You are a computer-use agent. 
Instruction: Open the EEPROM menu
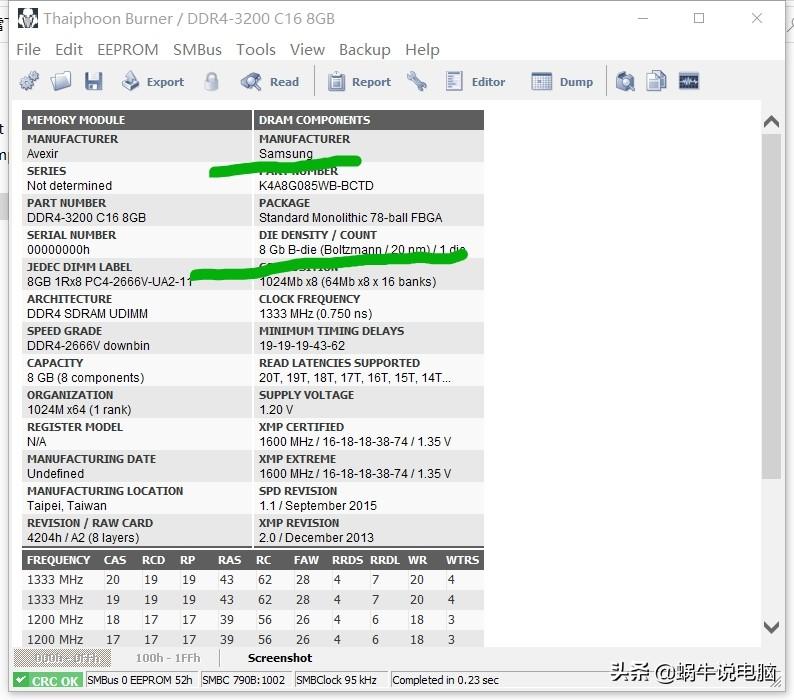127,49
